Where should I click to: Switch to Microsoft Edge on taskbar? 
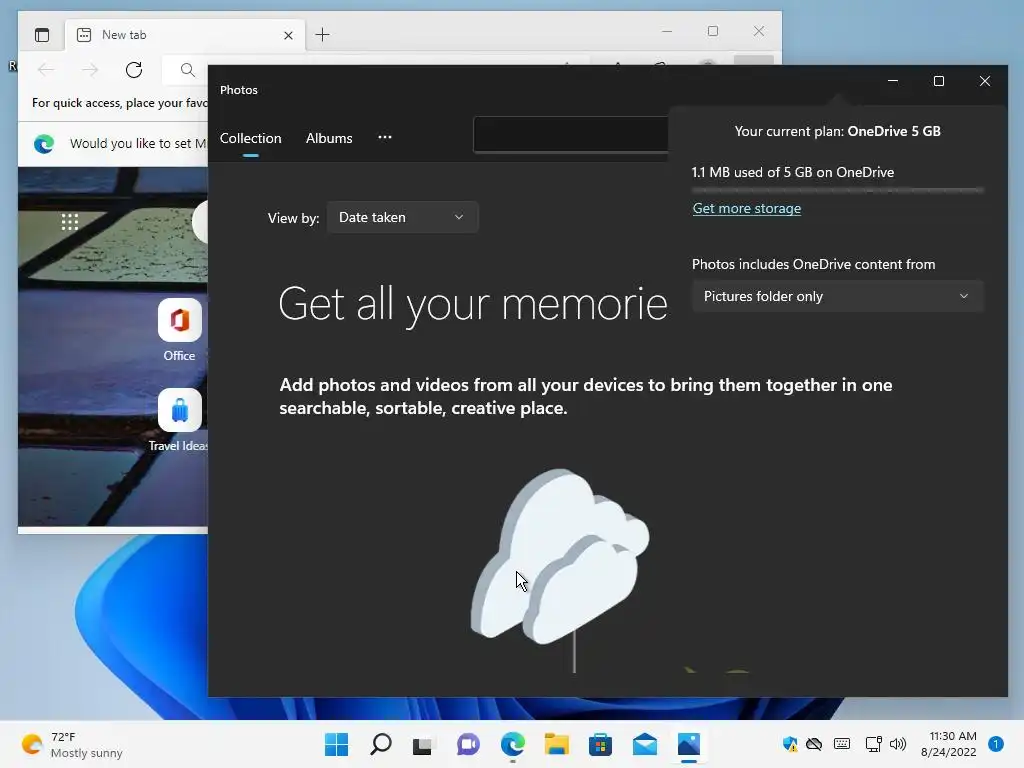[513, 744]
